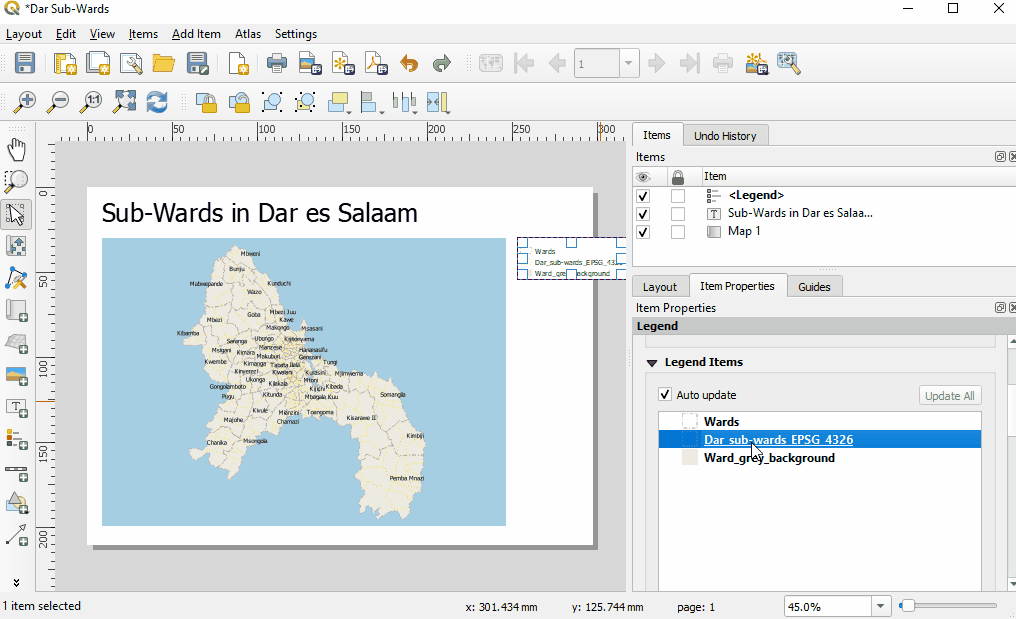Screen dimensions: 1016x619
Task: Toggle lock checkbox for the Legend item
Action: 678,196
